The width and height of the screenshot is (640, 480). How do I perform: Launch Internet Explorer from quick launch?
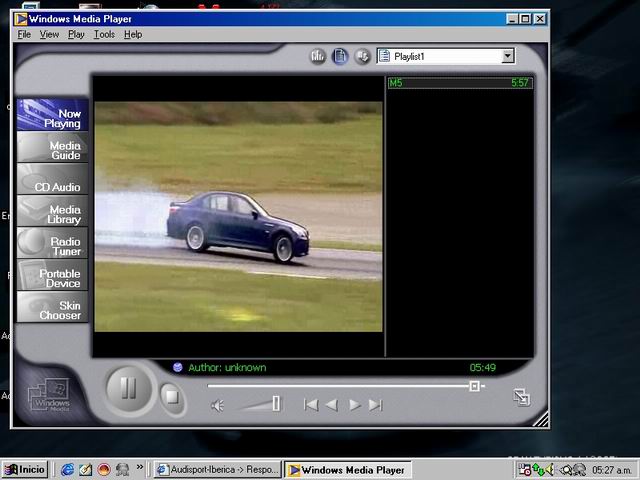67,470
